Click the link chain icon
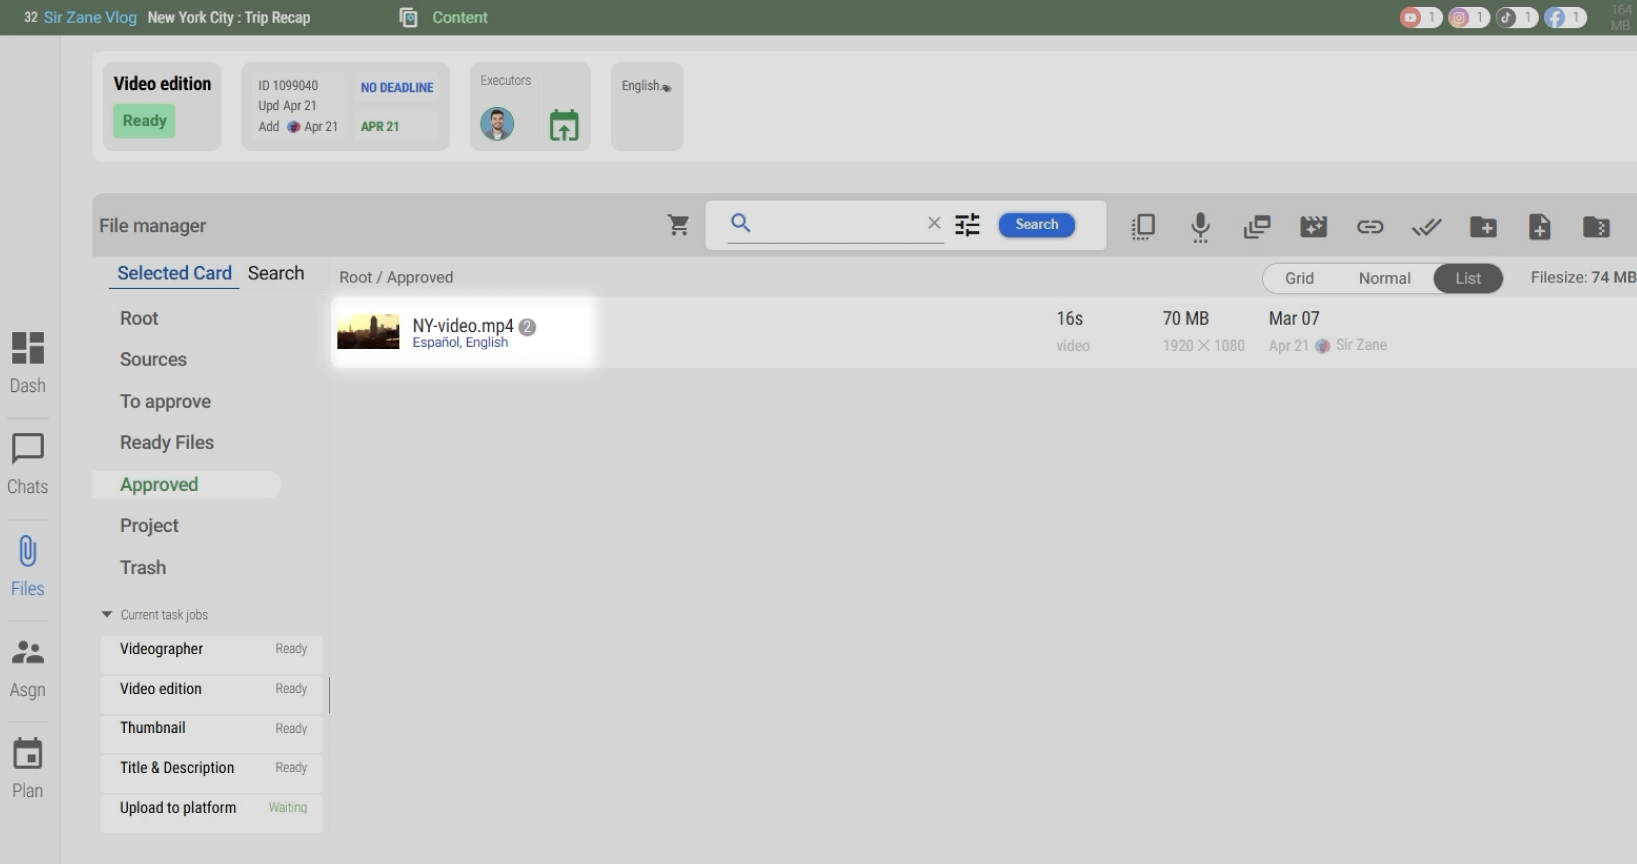Image resolution: width=1637 pixels, height=864 pixels. (x=1369, y=227)
